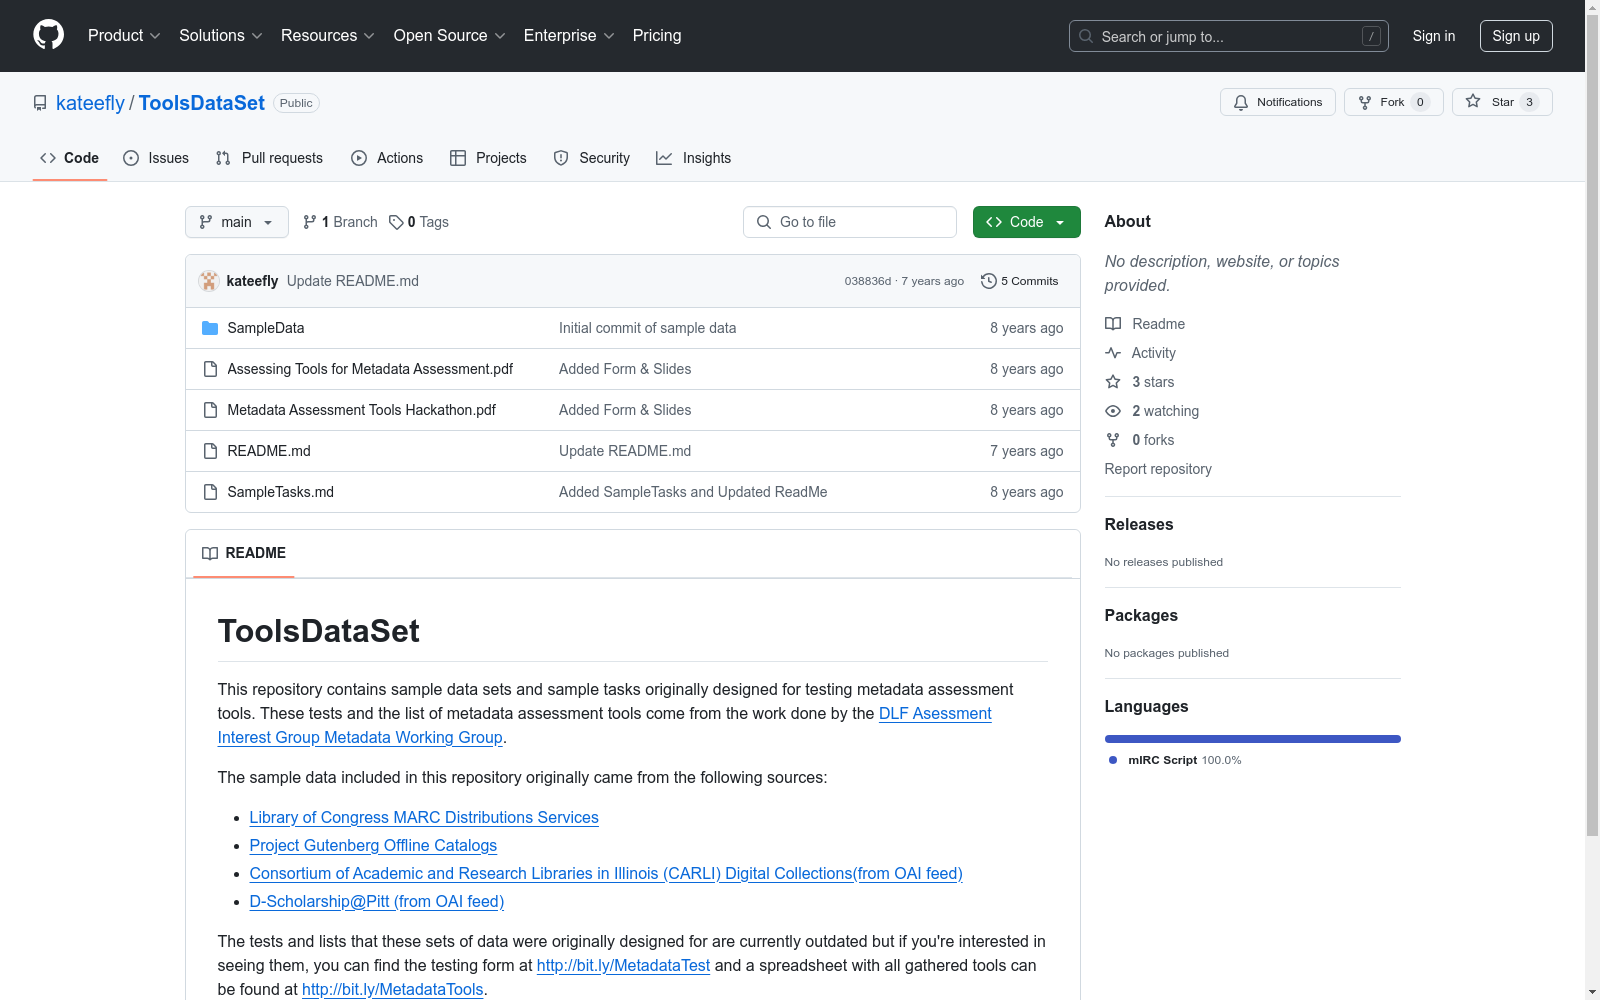Screen dimensions: 1600x1000
Task: Open the Issues tab
Action: pyautogui.click(x=156, y=158)
